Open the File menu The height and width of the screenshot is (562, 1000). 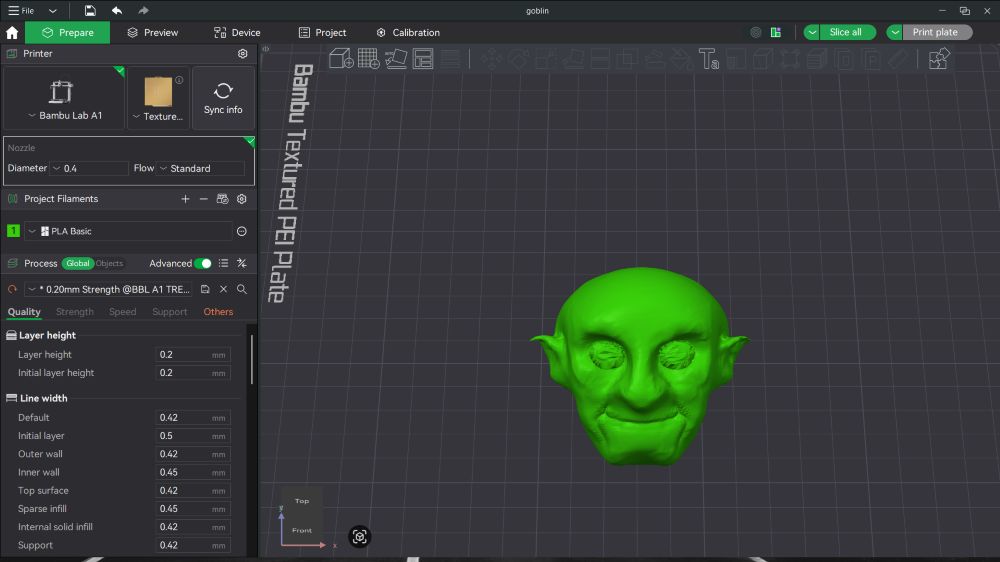click(x=21, y=11)
